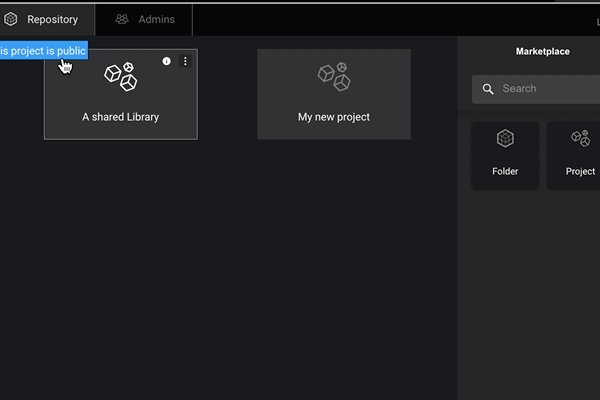Open the My new project card
This screenshot has width=600, height=400.
[x=333, y=117]
